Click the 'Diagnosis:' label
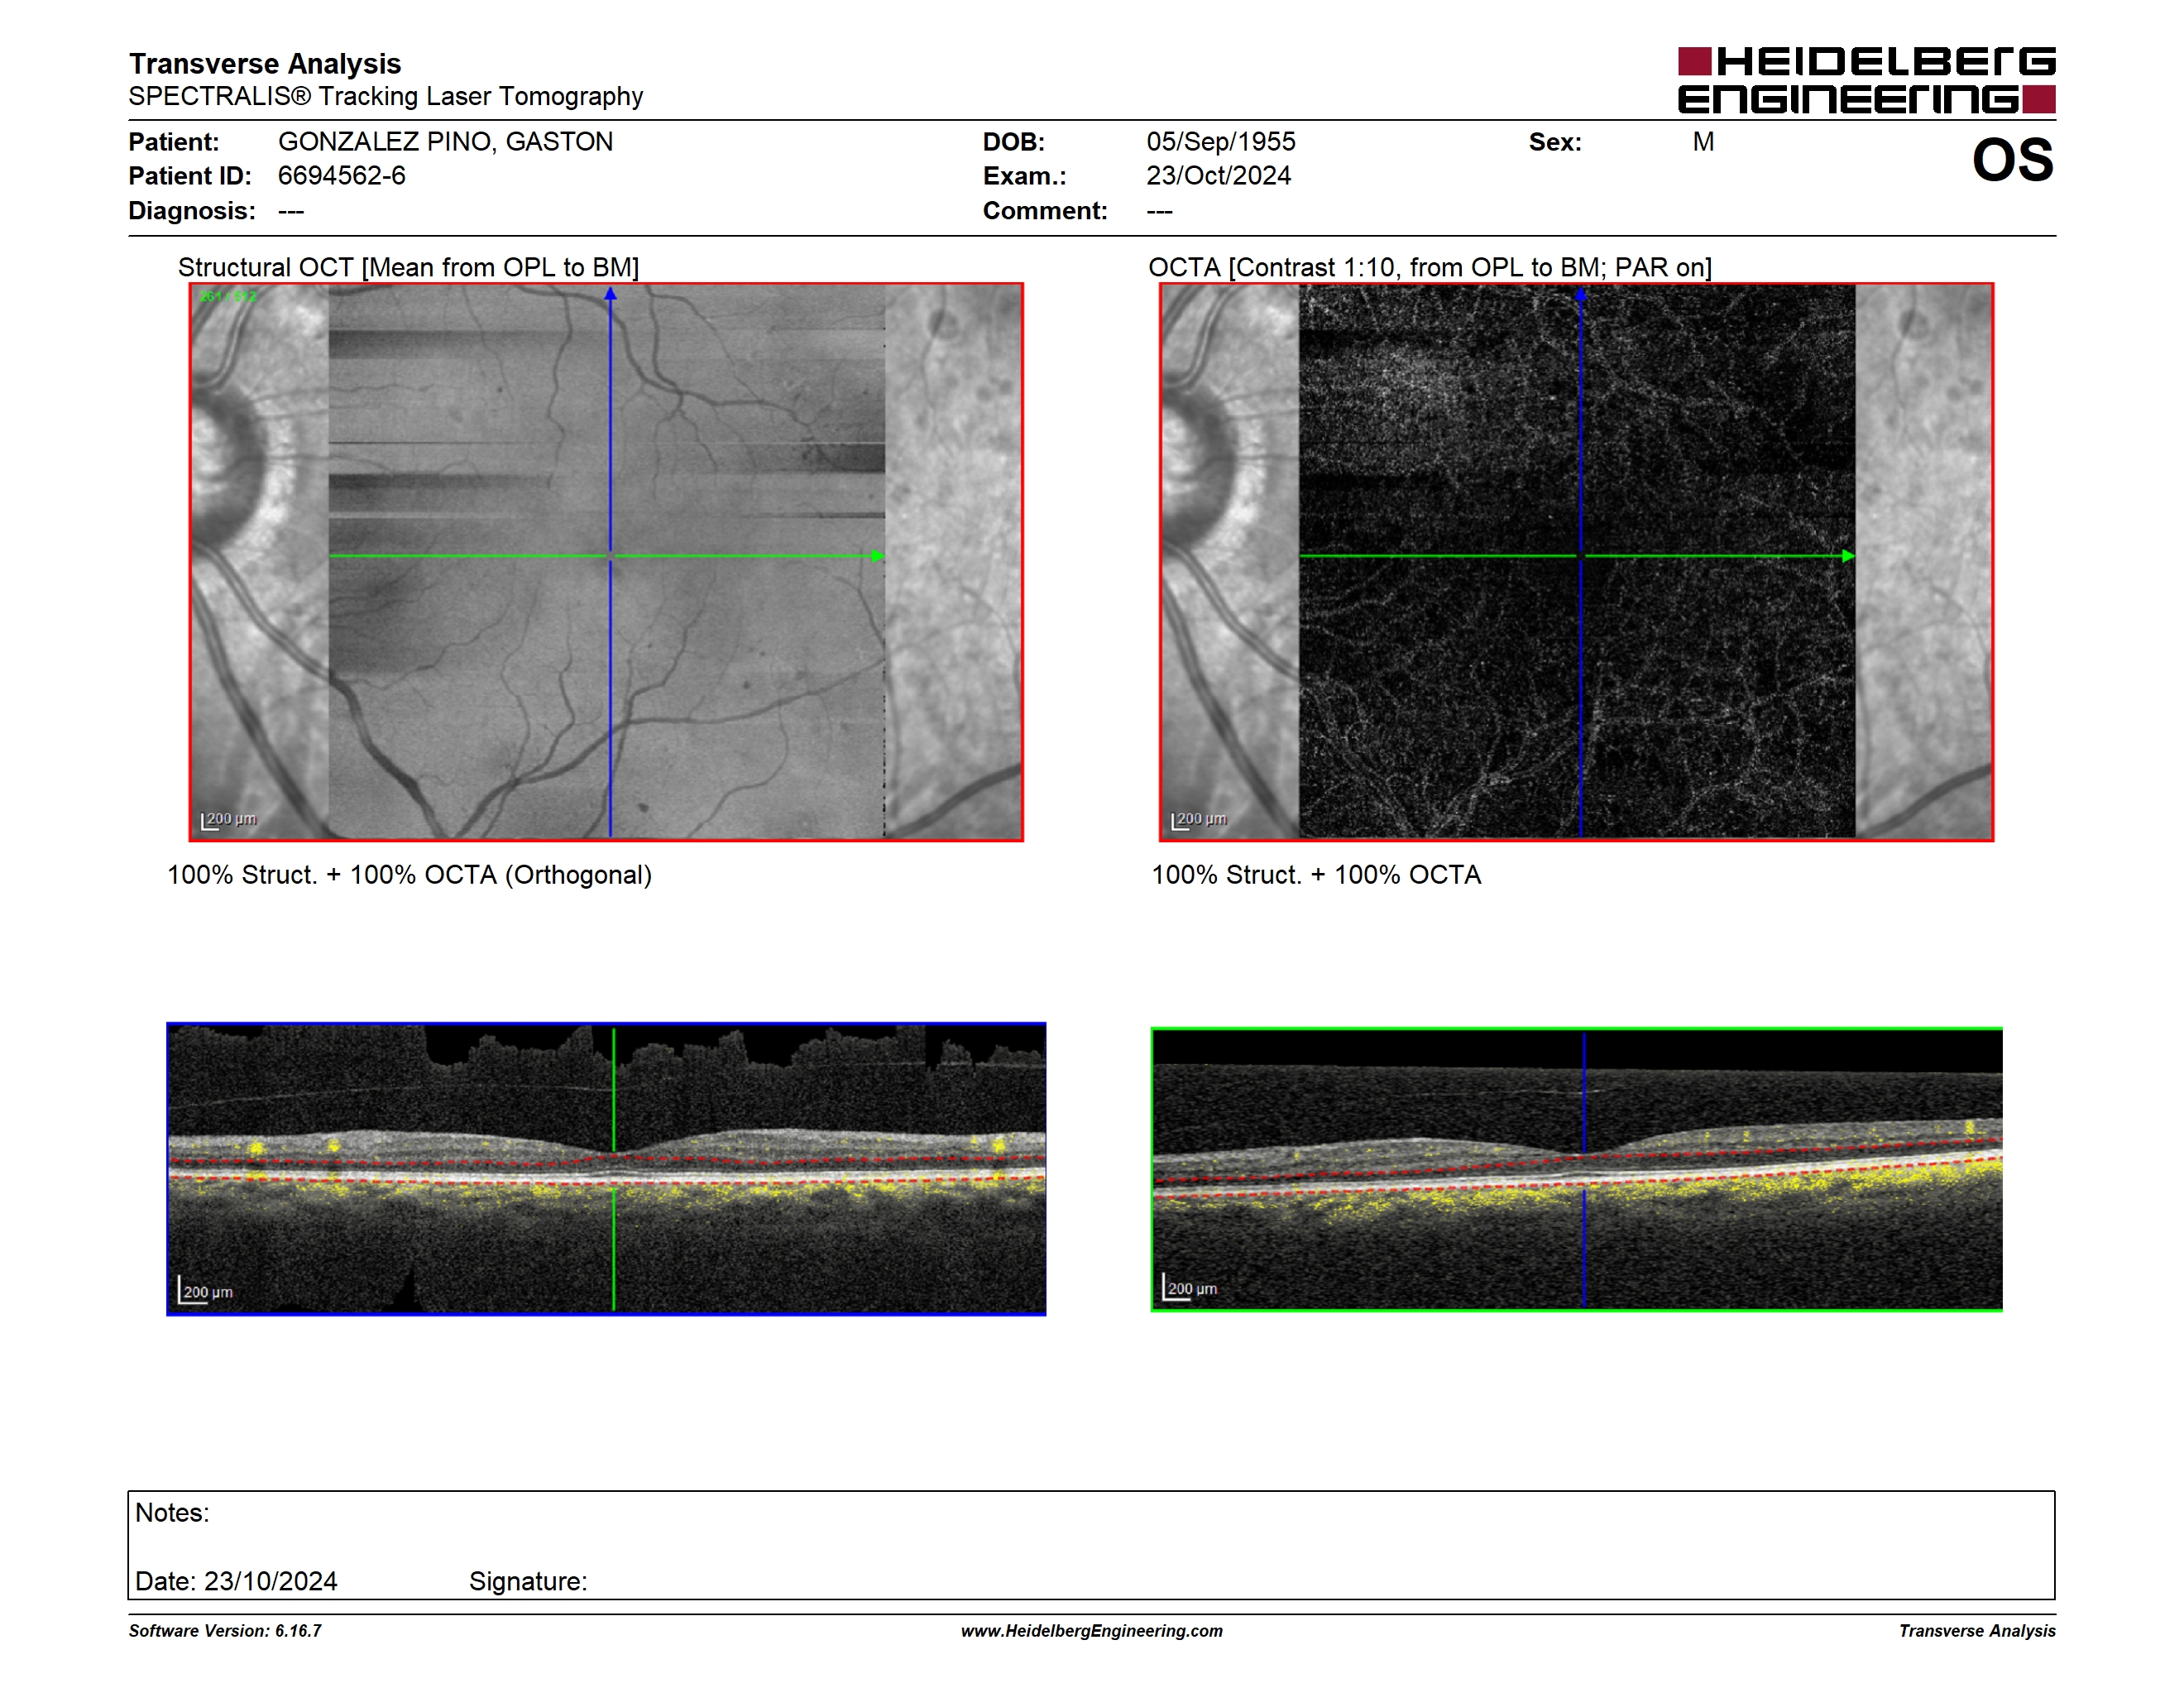 coord(192,211)
